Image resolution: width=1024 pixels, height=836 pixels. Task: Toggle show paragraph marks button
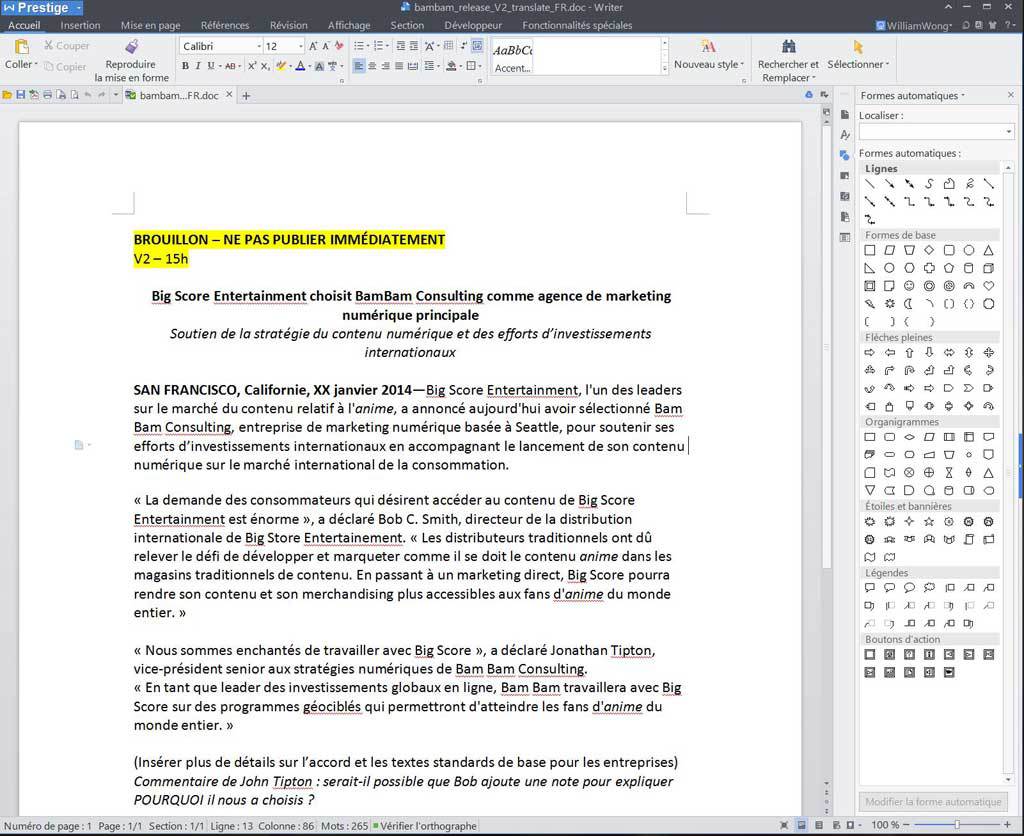tap(463, 46)
